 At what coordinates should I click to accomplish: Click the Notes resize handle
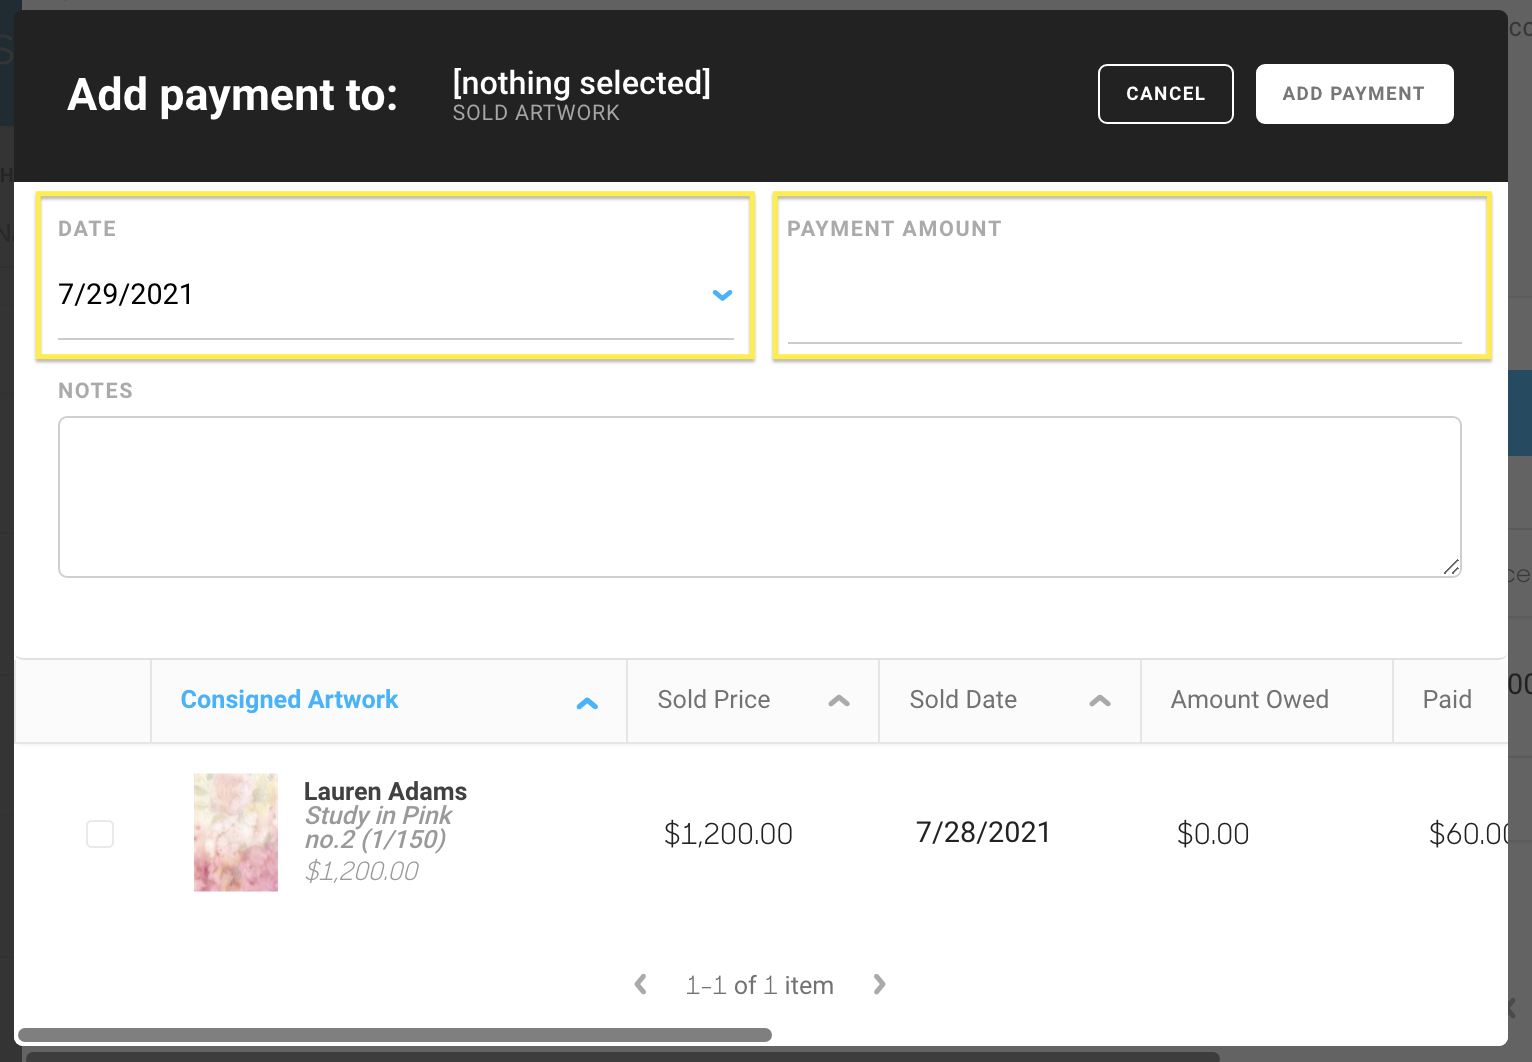pos(1450,568)
